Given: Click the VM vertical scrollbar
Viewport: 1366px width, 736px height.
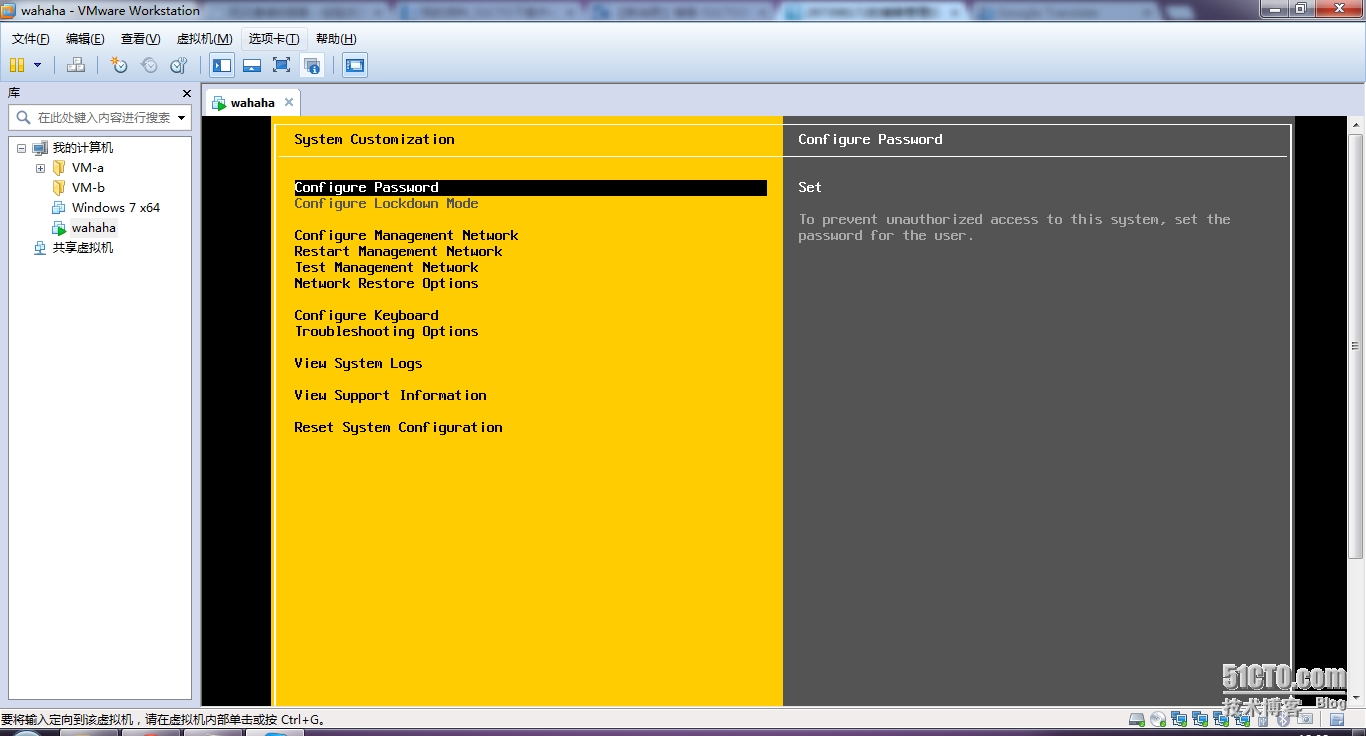Looking at the screenshot, I should 1356,345.
